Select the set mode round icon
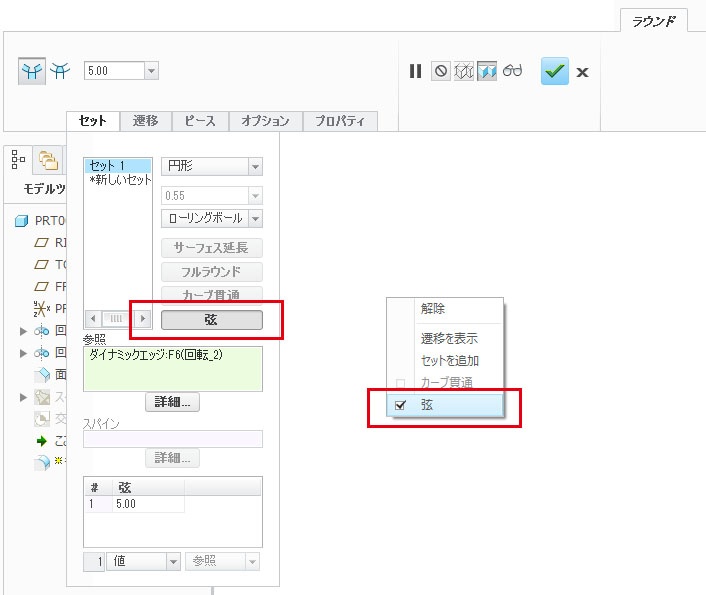706x595 pixels. click(x=31, y=71)
